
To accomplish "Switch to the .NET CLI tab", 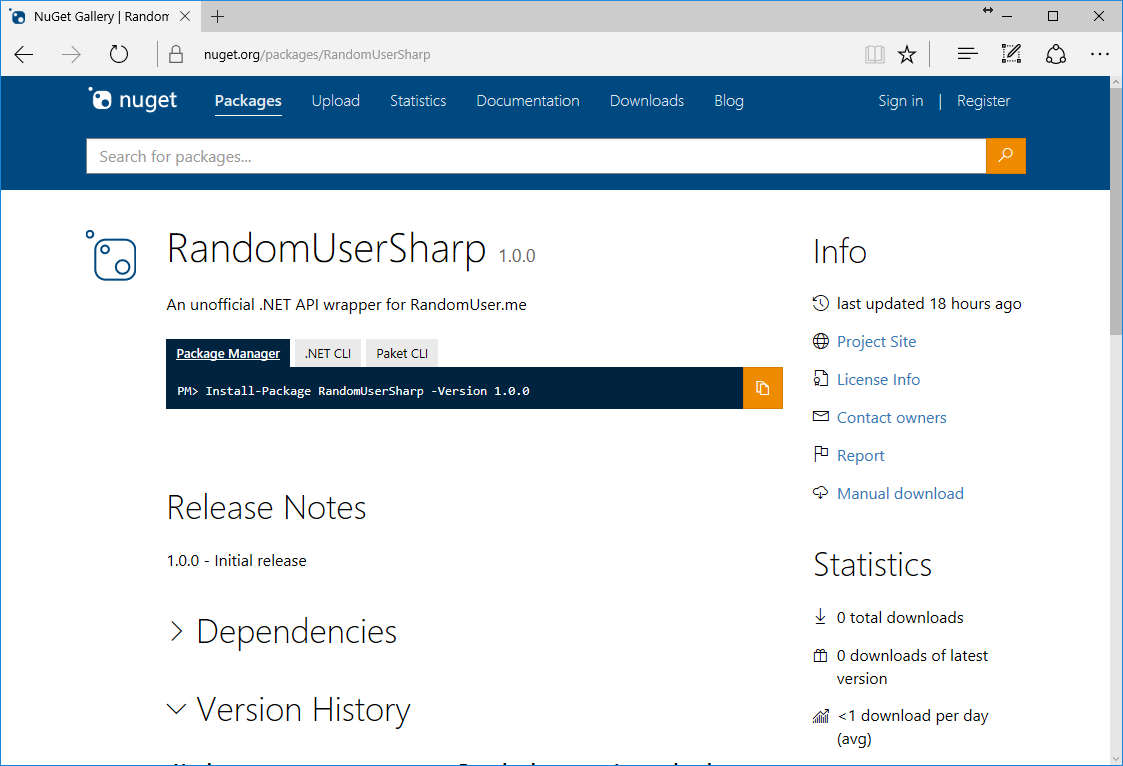I will 328,353.
